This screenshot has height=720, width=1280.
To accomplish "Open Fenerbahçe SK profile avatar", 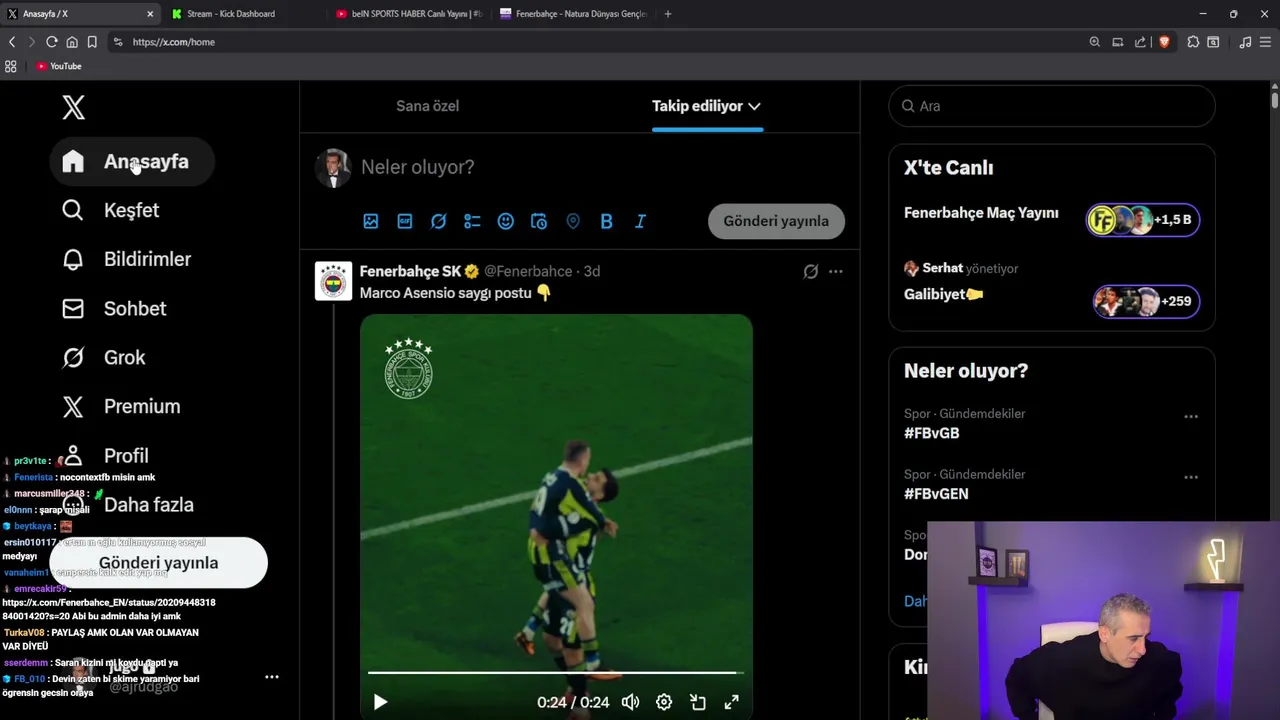I will tap(334, 281).
